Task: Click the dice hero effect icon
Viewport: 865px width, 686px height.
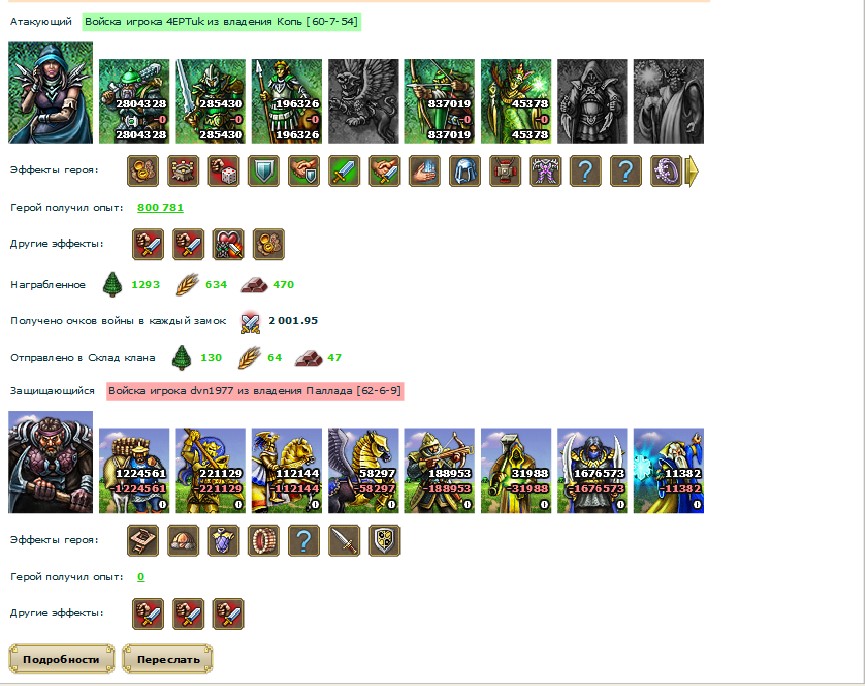Action: [x=223, y=171]
